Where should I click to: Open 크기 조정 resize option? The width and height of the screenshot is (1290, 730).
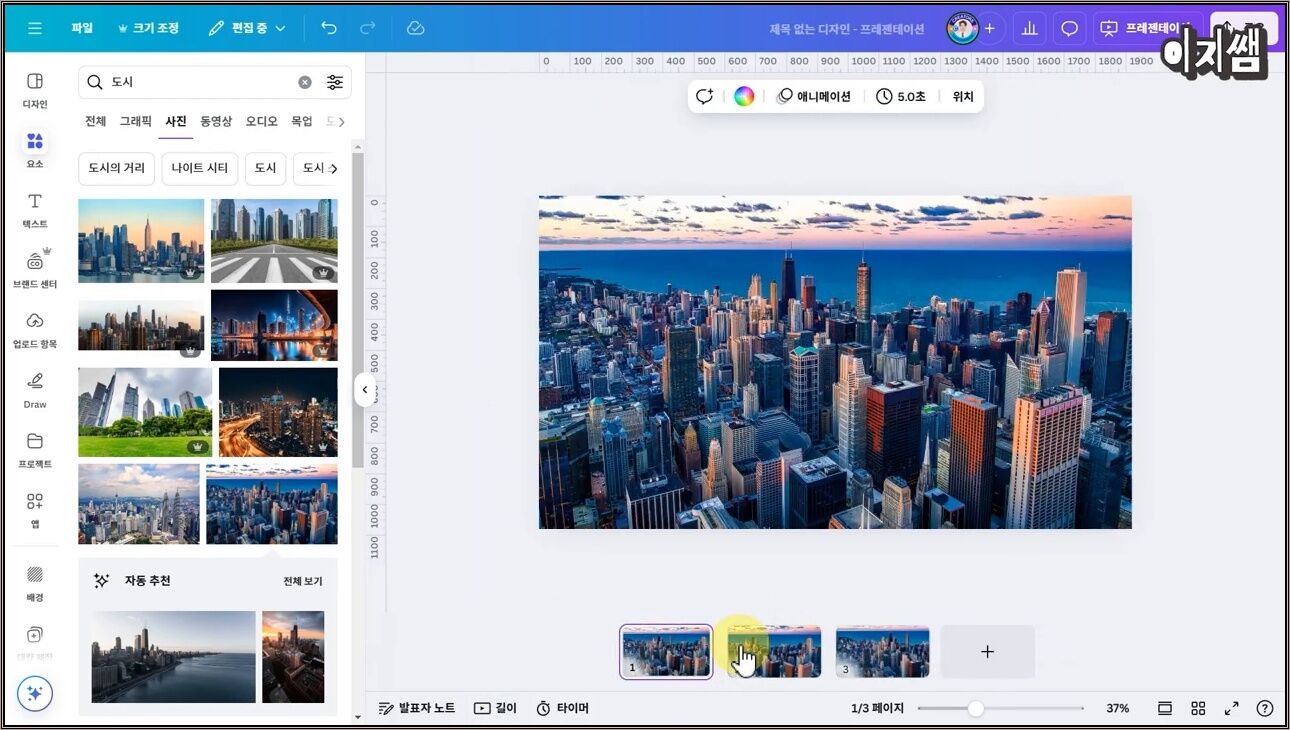pyautogui.click(x=148, y=28)
